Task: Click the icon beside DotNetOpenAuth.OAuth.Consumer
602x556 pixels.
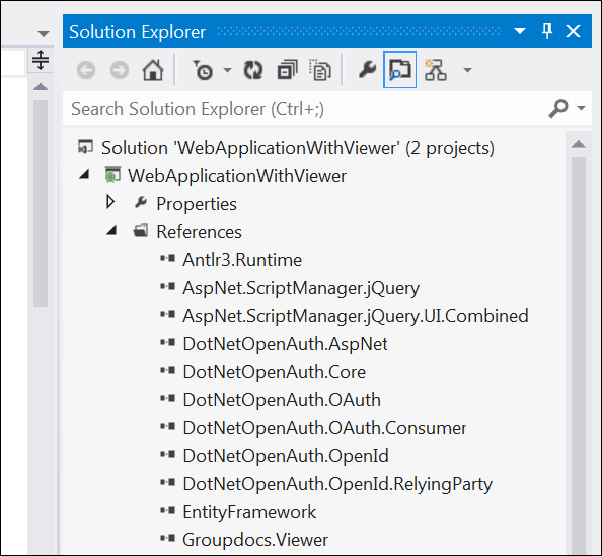Action: [x=167, y=427]
